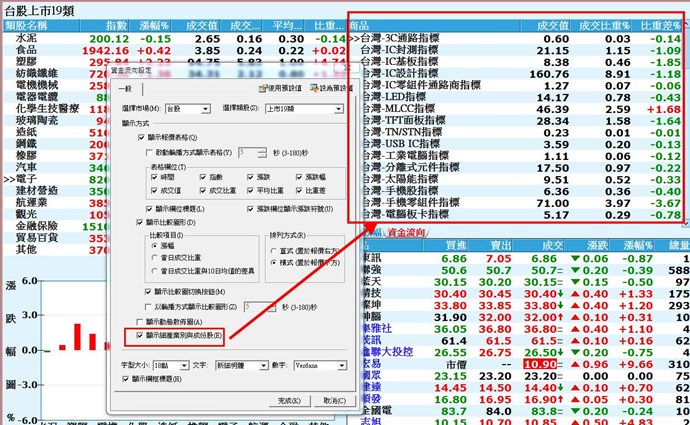This screenshot has width=690, height=425.
Task: Close the 資金流向設定 dialog
Action: [x=347, y=68]
